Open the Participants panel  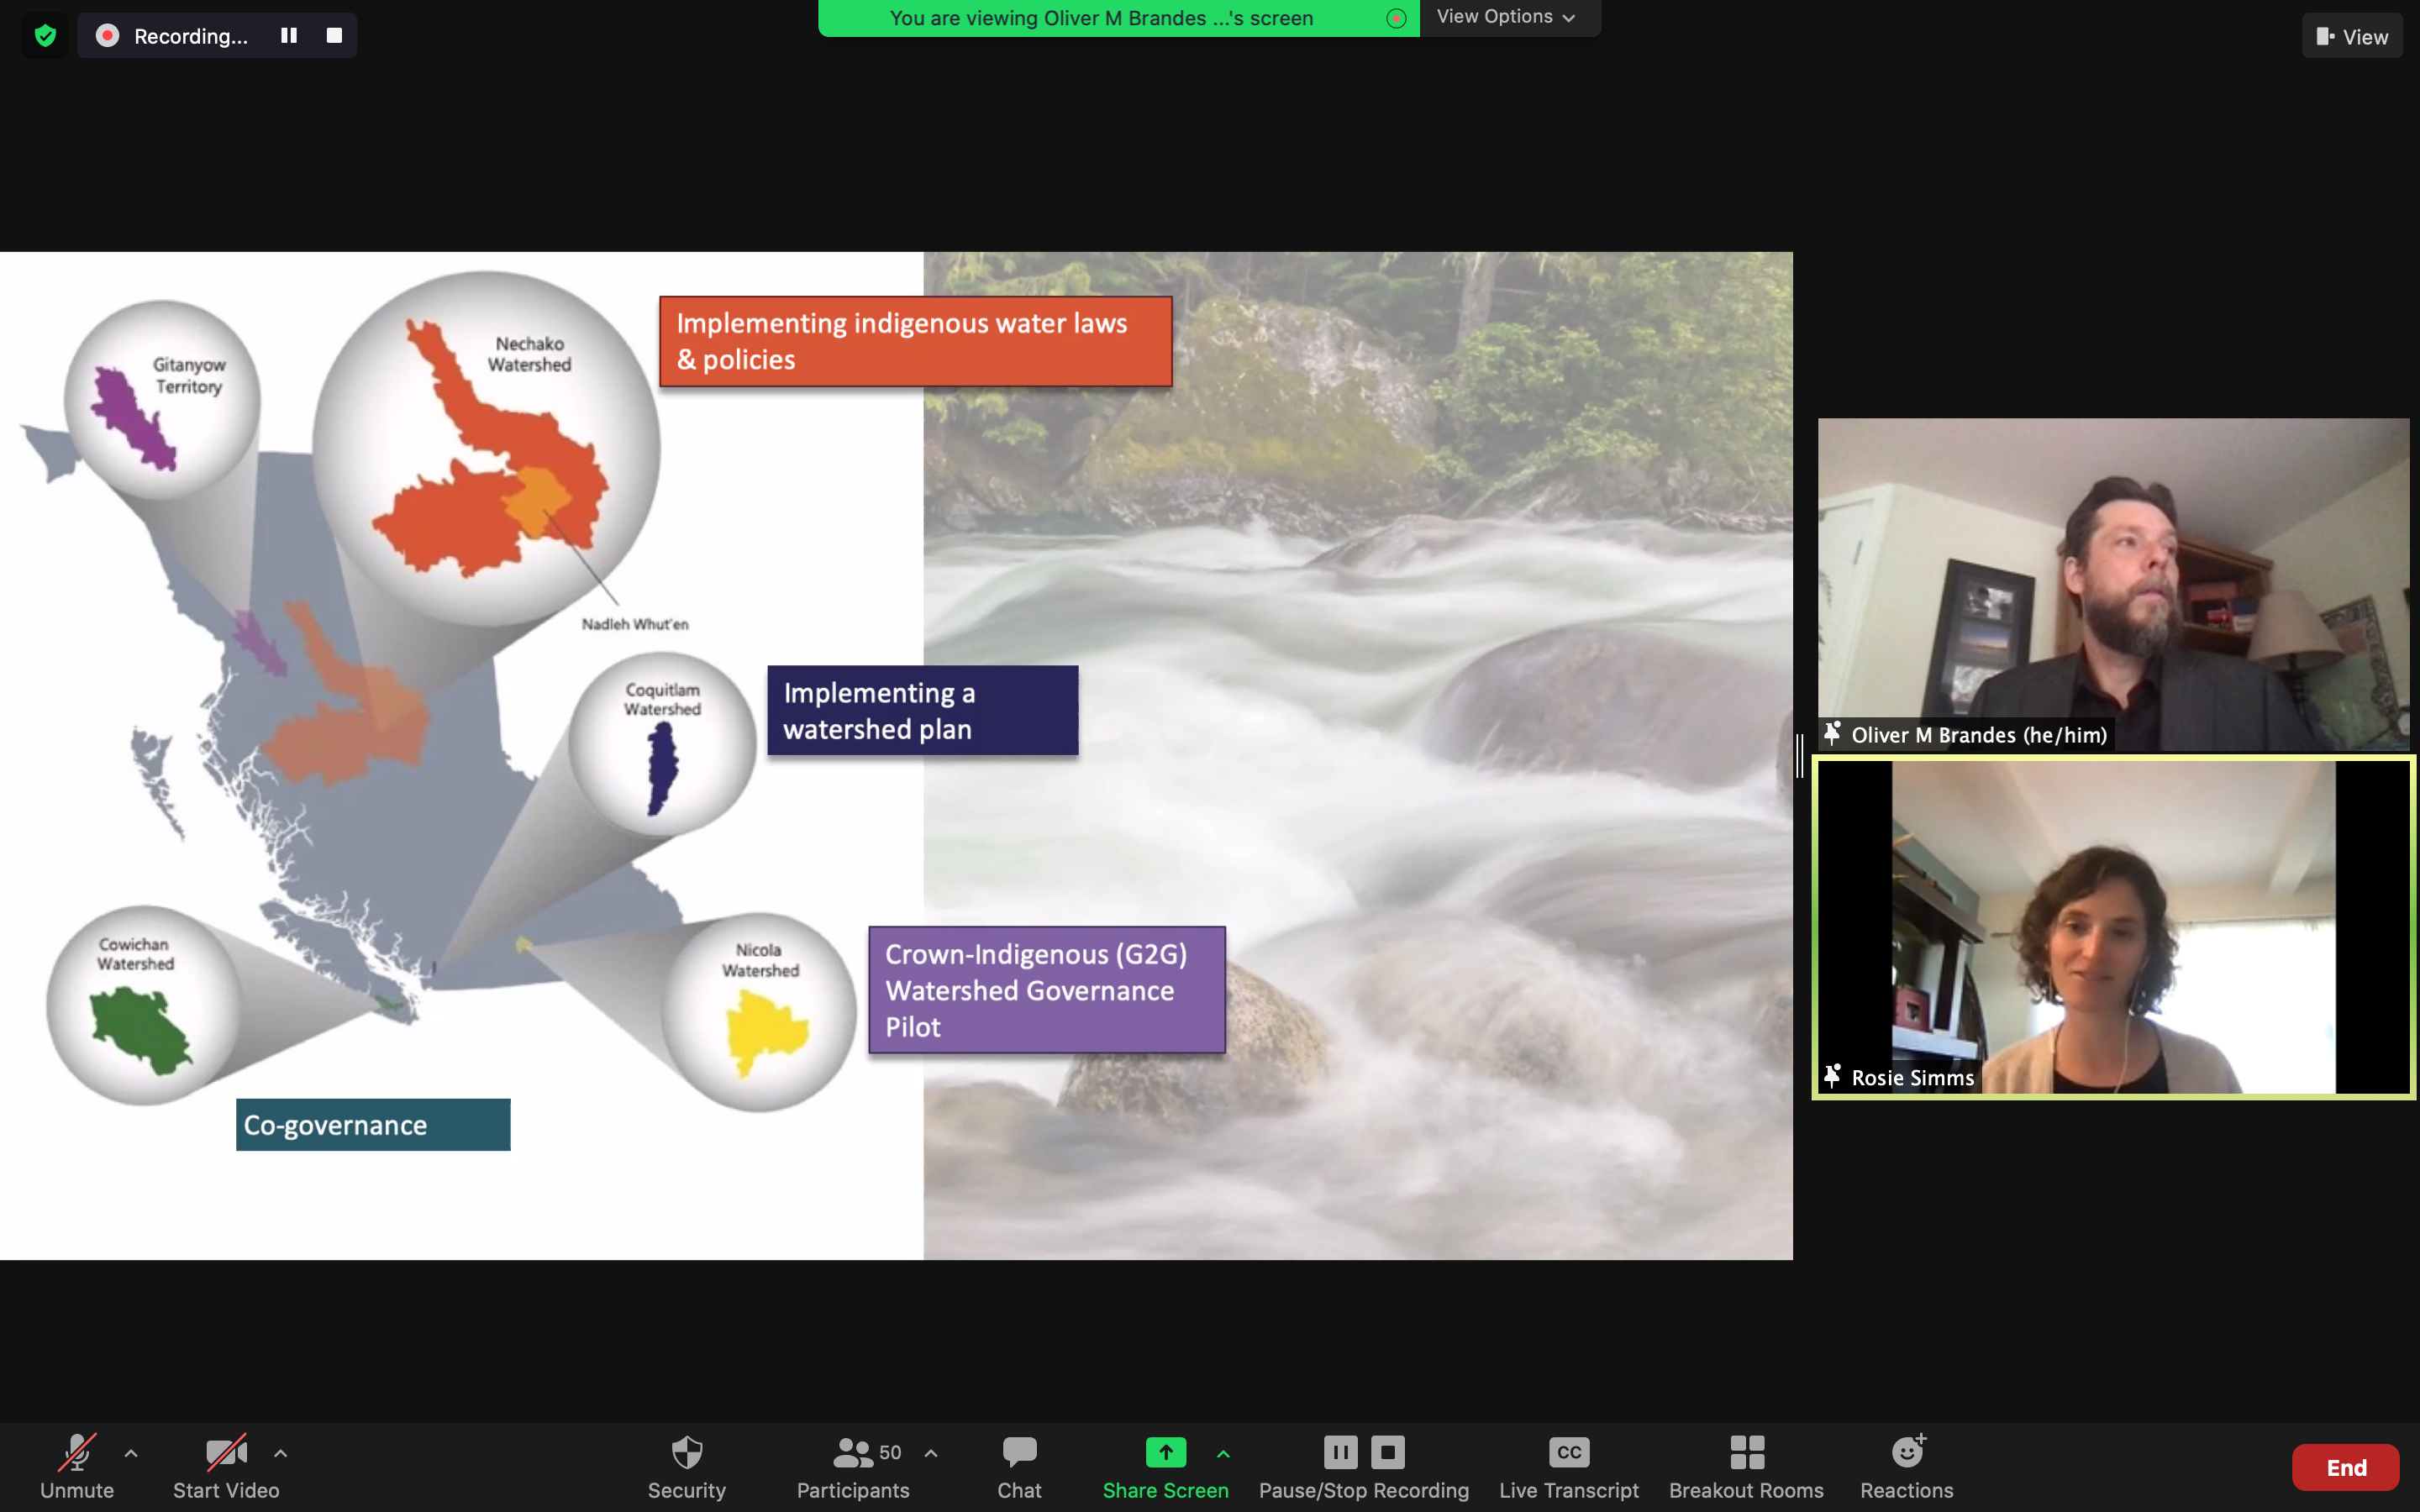point(853,1466)
